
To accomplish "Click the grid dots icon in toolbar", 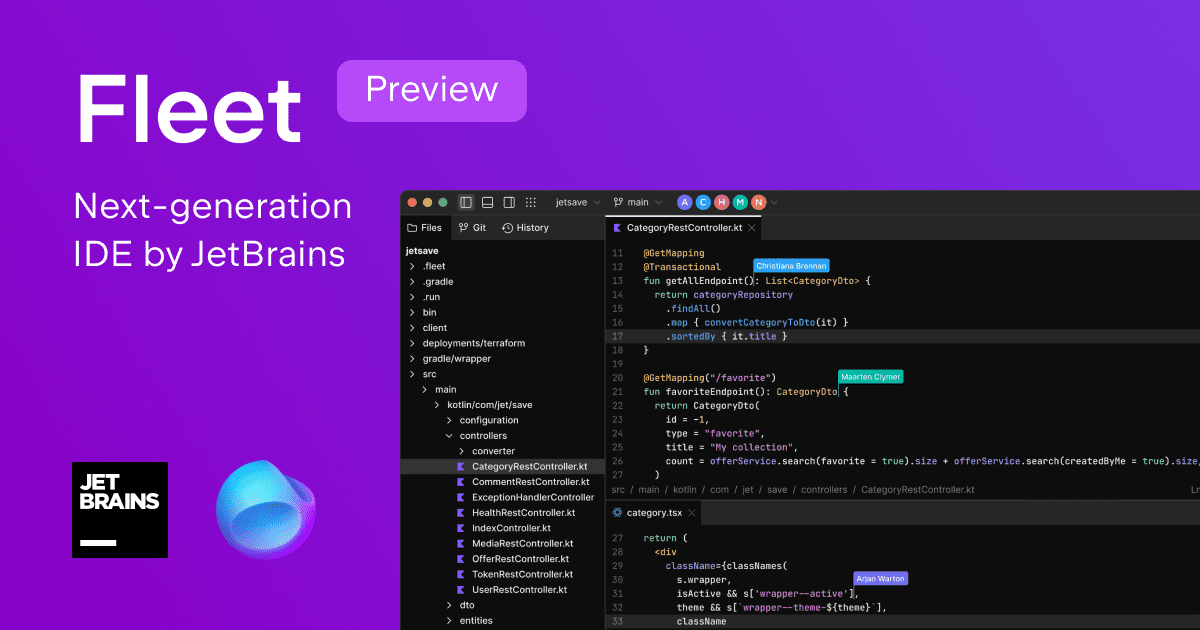I will [531, 202].
